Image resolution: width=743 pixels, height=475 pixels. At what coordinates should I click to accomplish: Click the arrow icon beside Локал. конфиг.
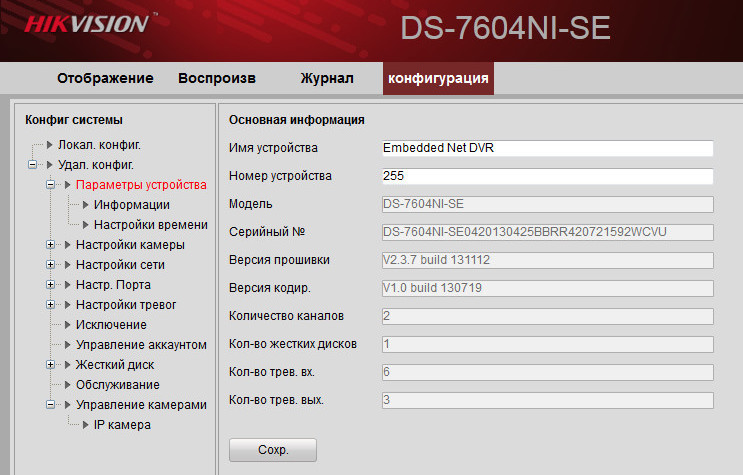point(50,145)
